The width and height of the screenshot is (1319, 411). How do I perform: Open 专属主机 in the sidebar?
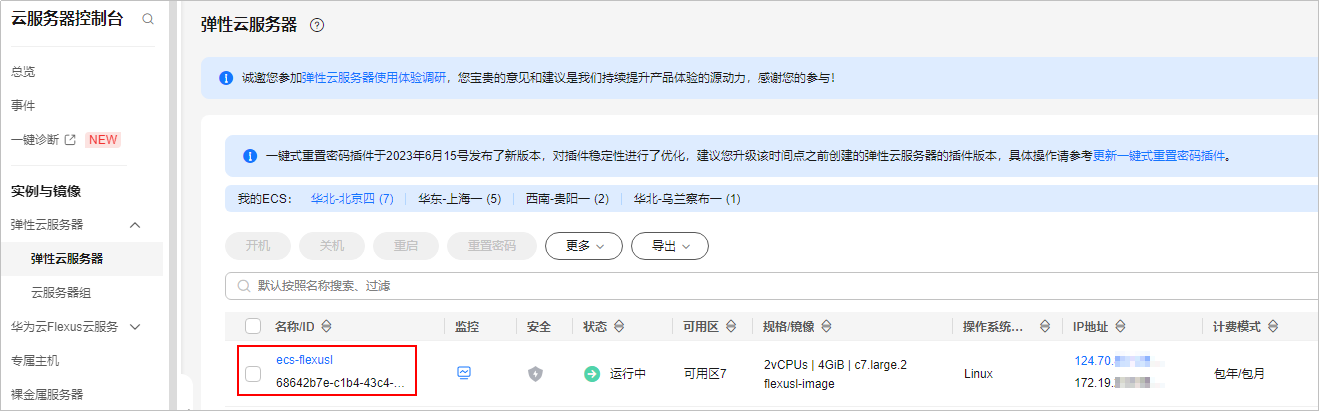35,360
